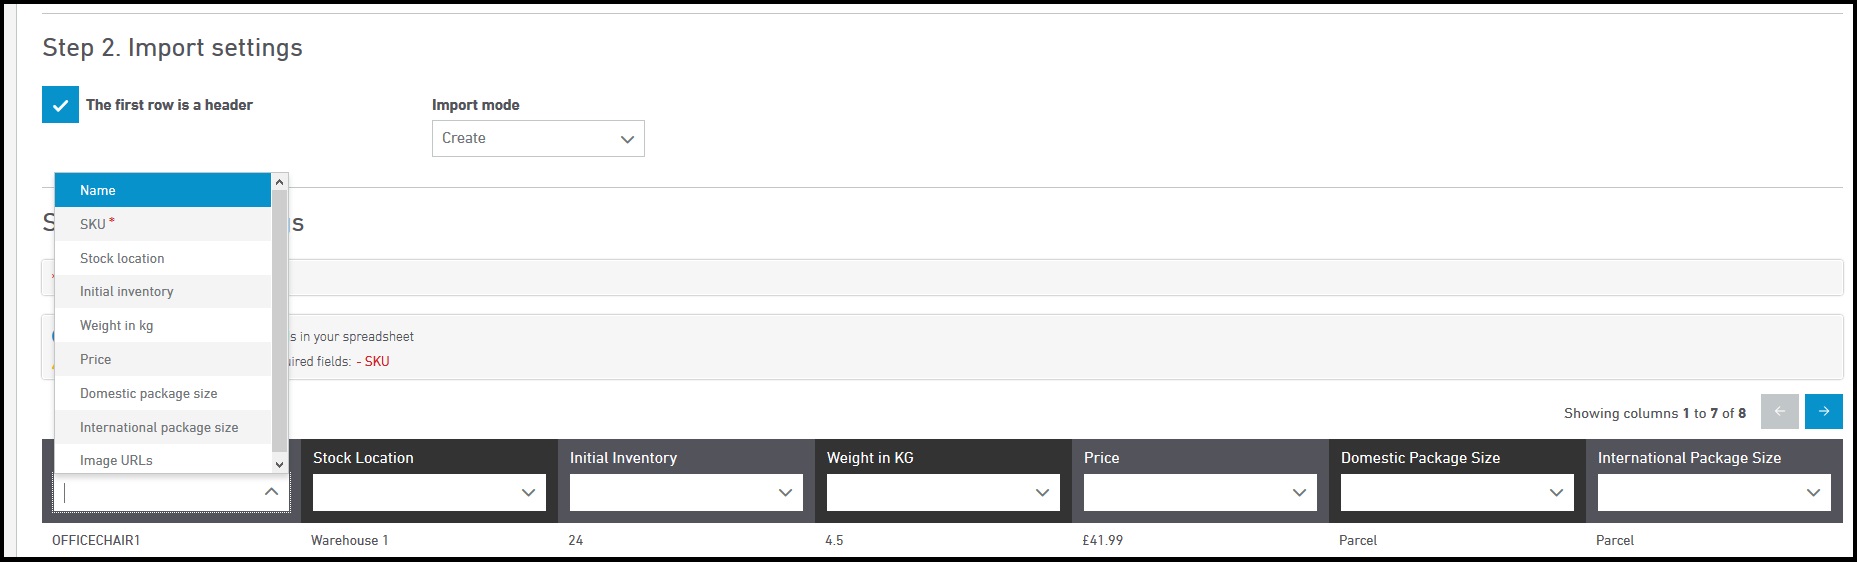Screen dimensions: 1857x562
Task: Choose 'SKU' option in the list
Action: 163,224
